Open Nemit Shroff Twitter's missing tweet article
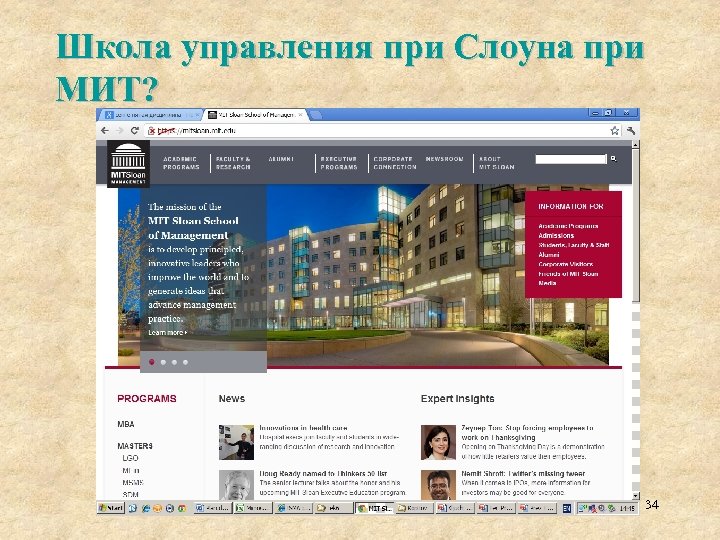The height and width of the screenshot is (540, 720). click(523, 473)
